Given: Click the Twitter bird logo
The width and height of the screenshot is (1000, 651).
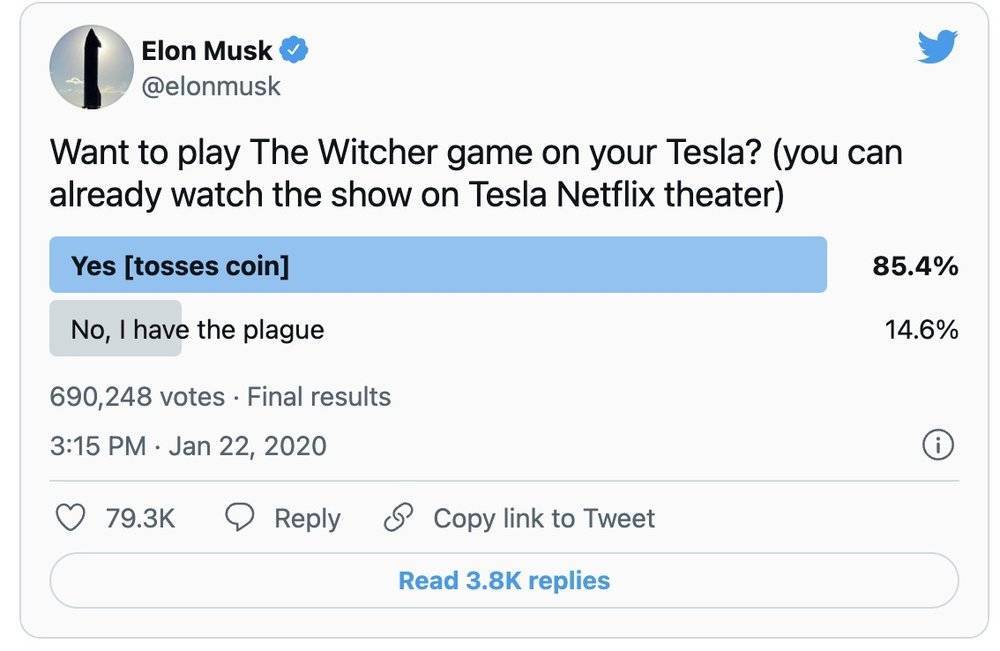Looking at the screenshot, I should (x=937, y=47).
